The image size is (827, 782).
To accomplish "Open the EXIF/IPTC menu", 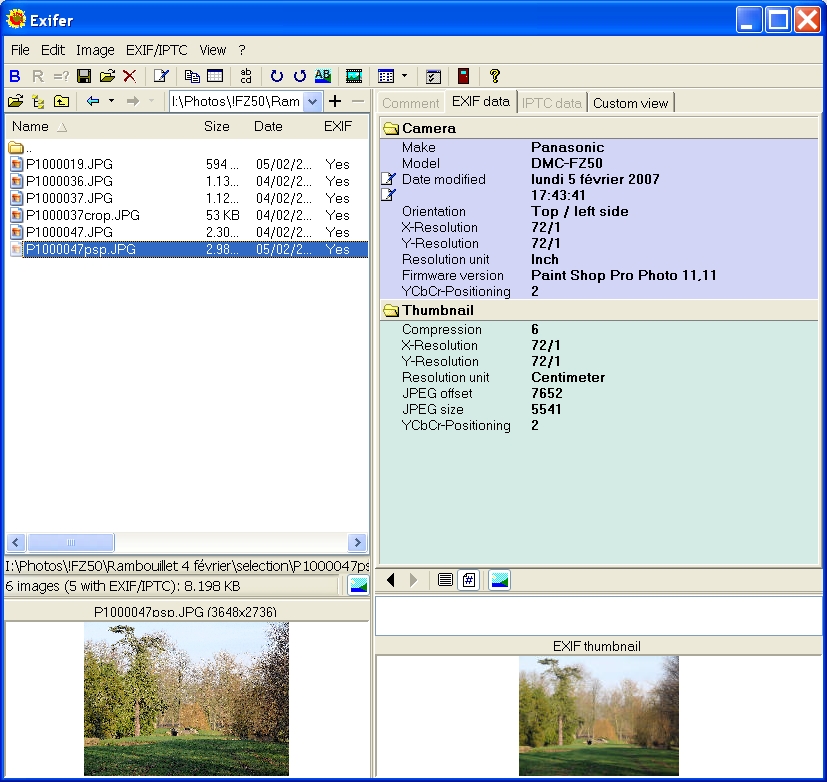I will click(157, 50).
